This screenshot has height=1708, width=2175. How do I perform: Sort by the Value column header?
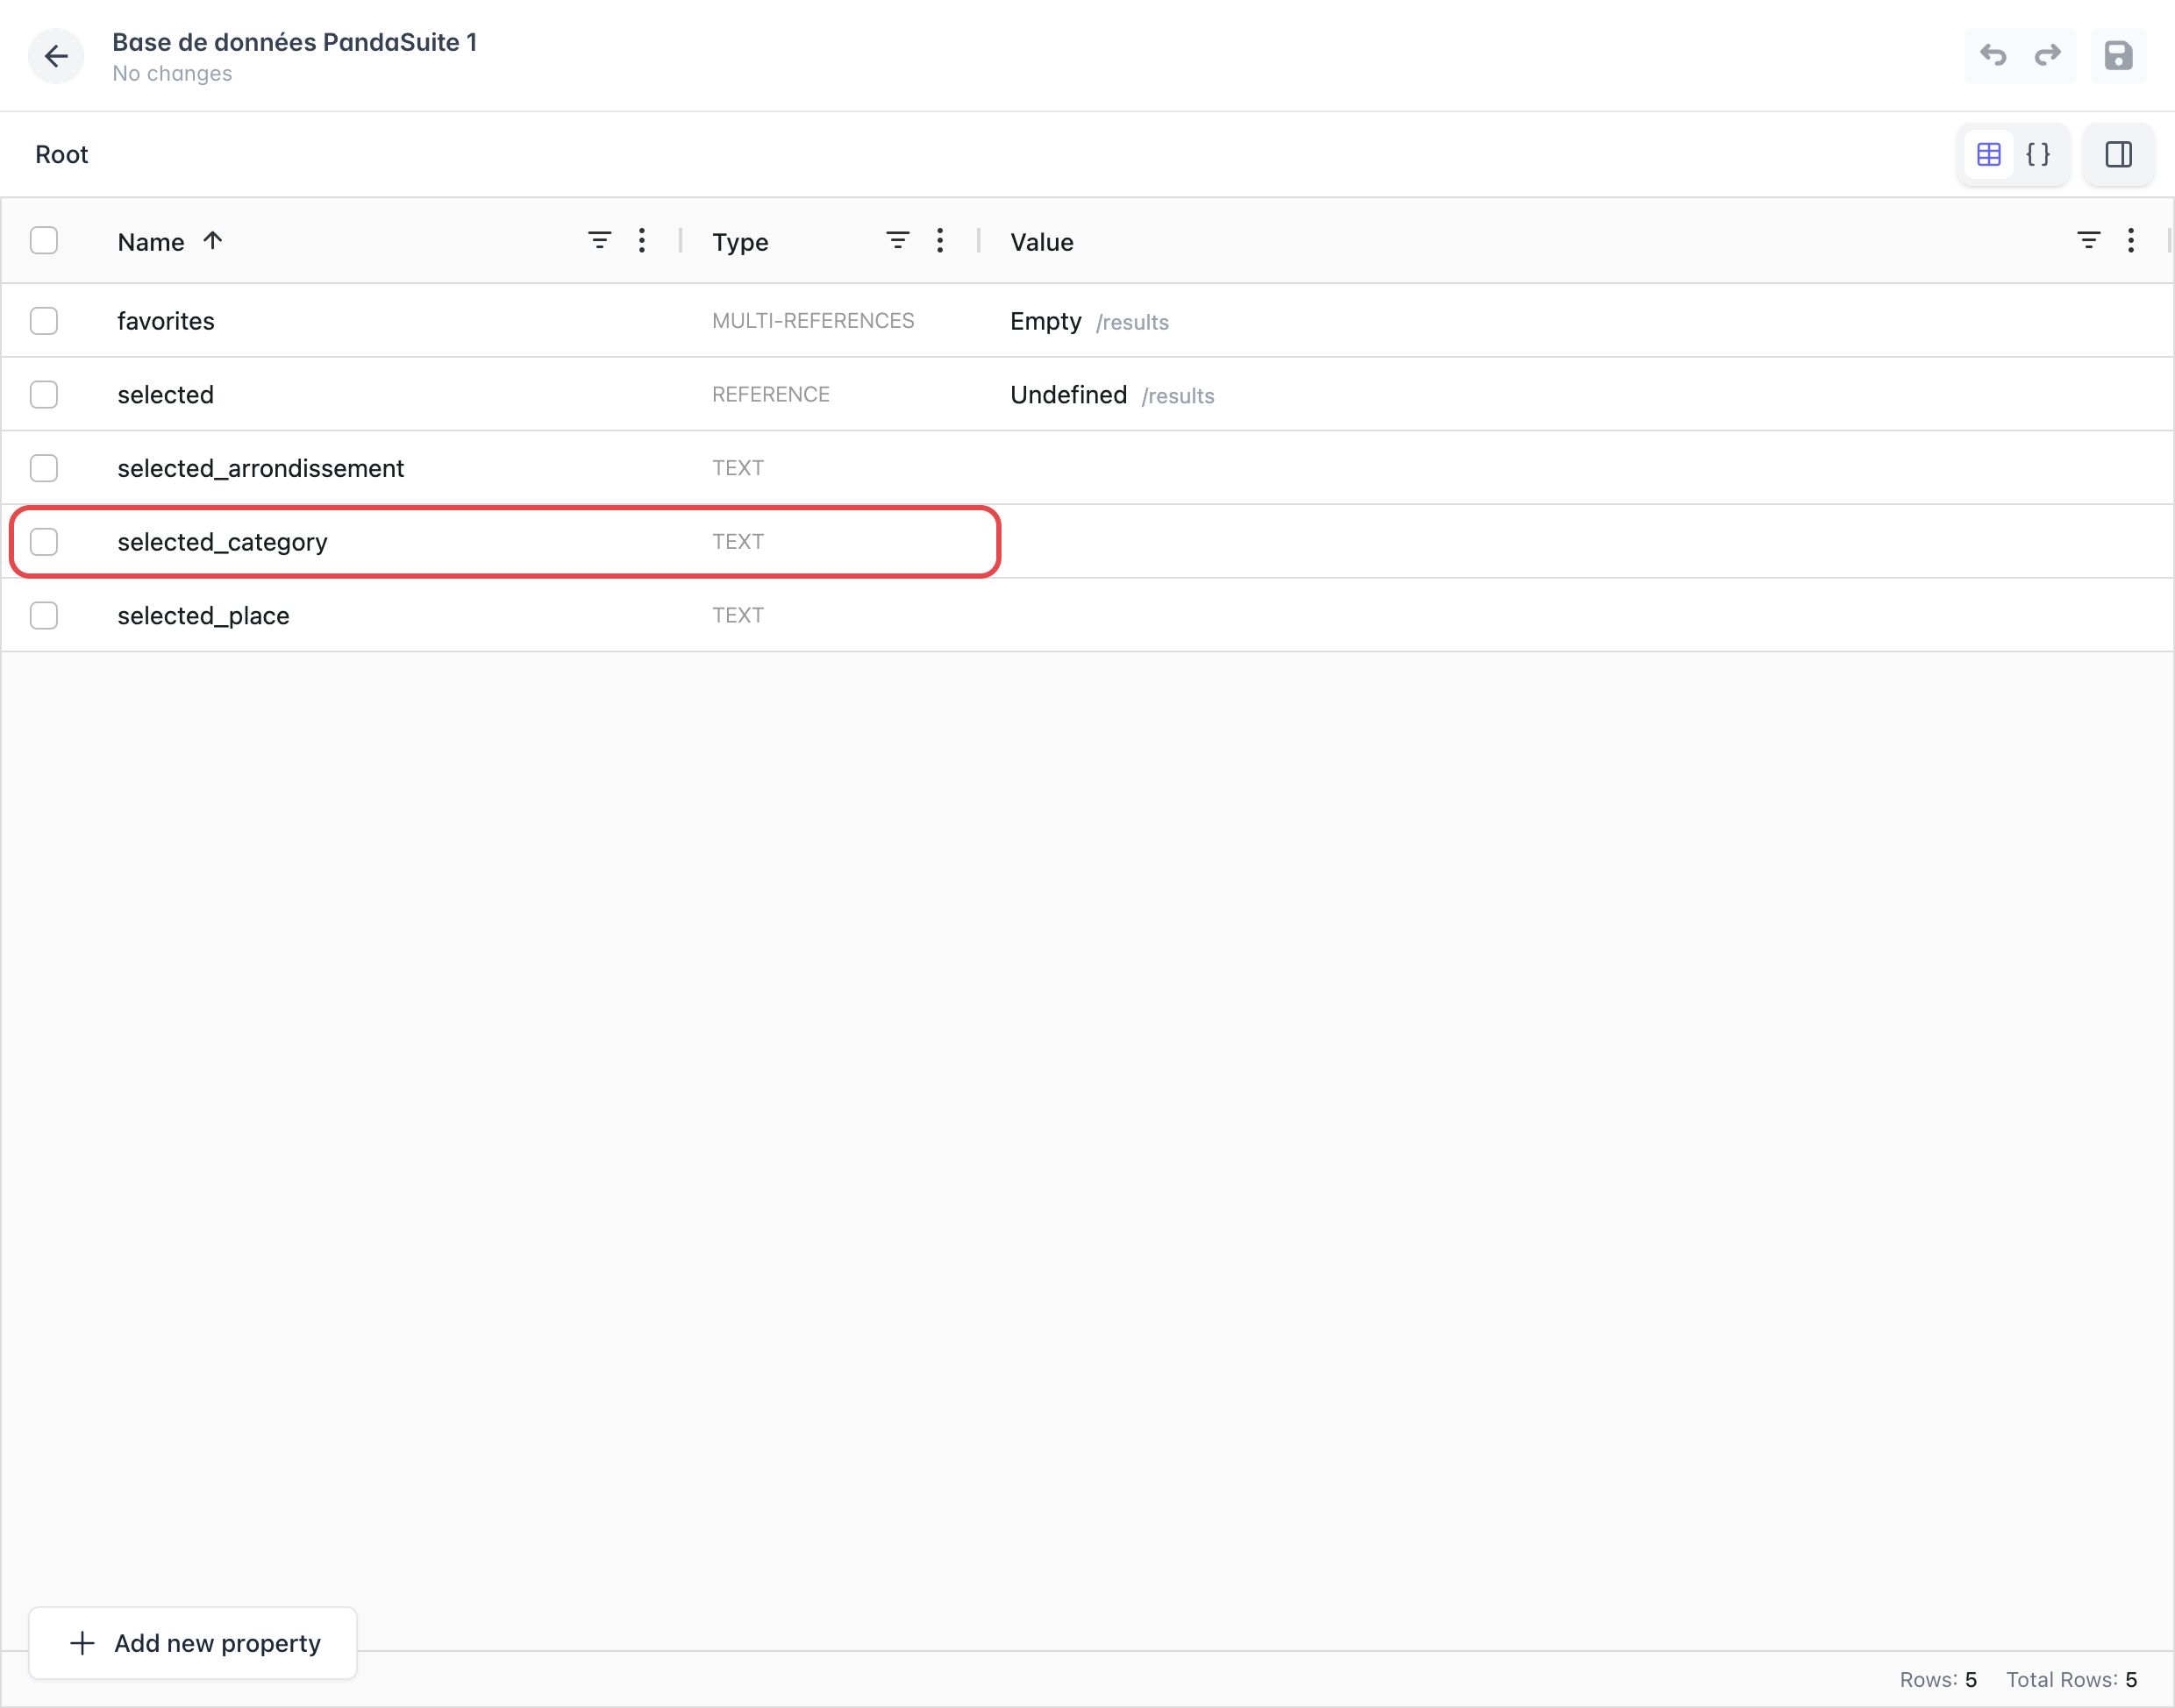[1042, 242]
